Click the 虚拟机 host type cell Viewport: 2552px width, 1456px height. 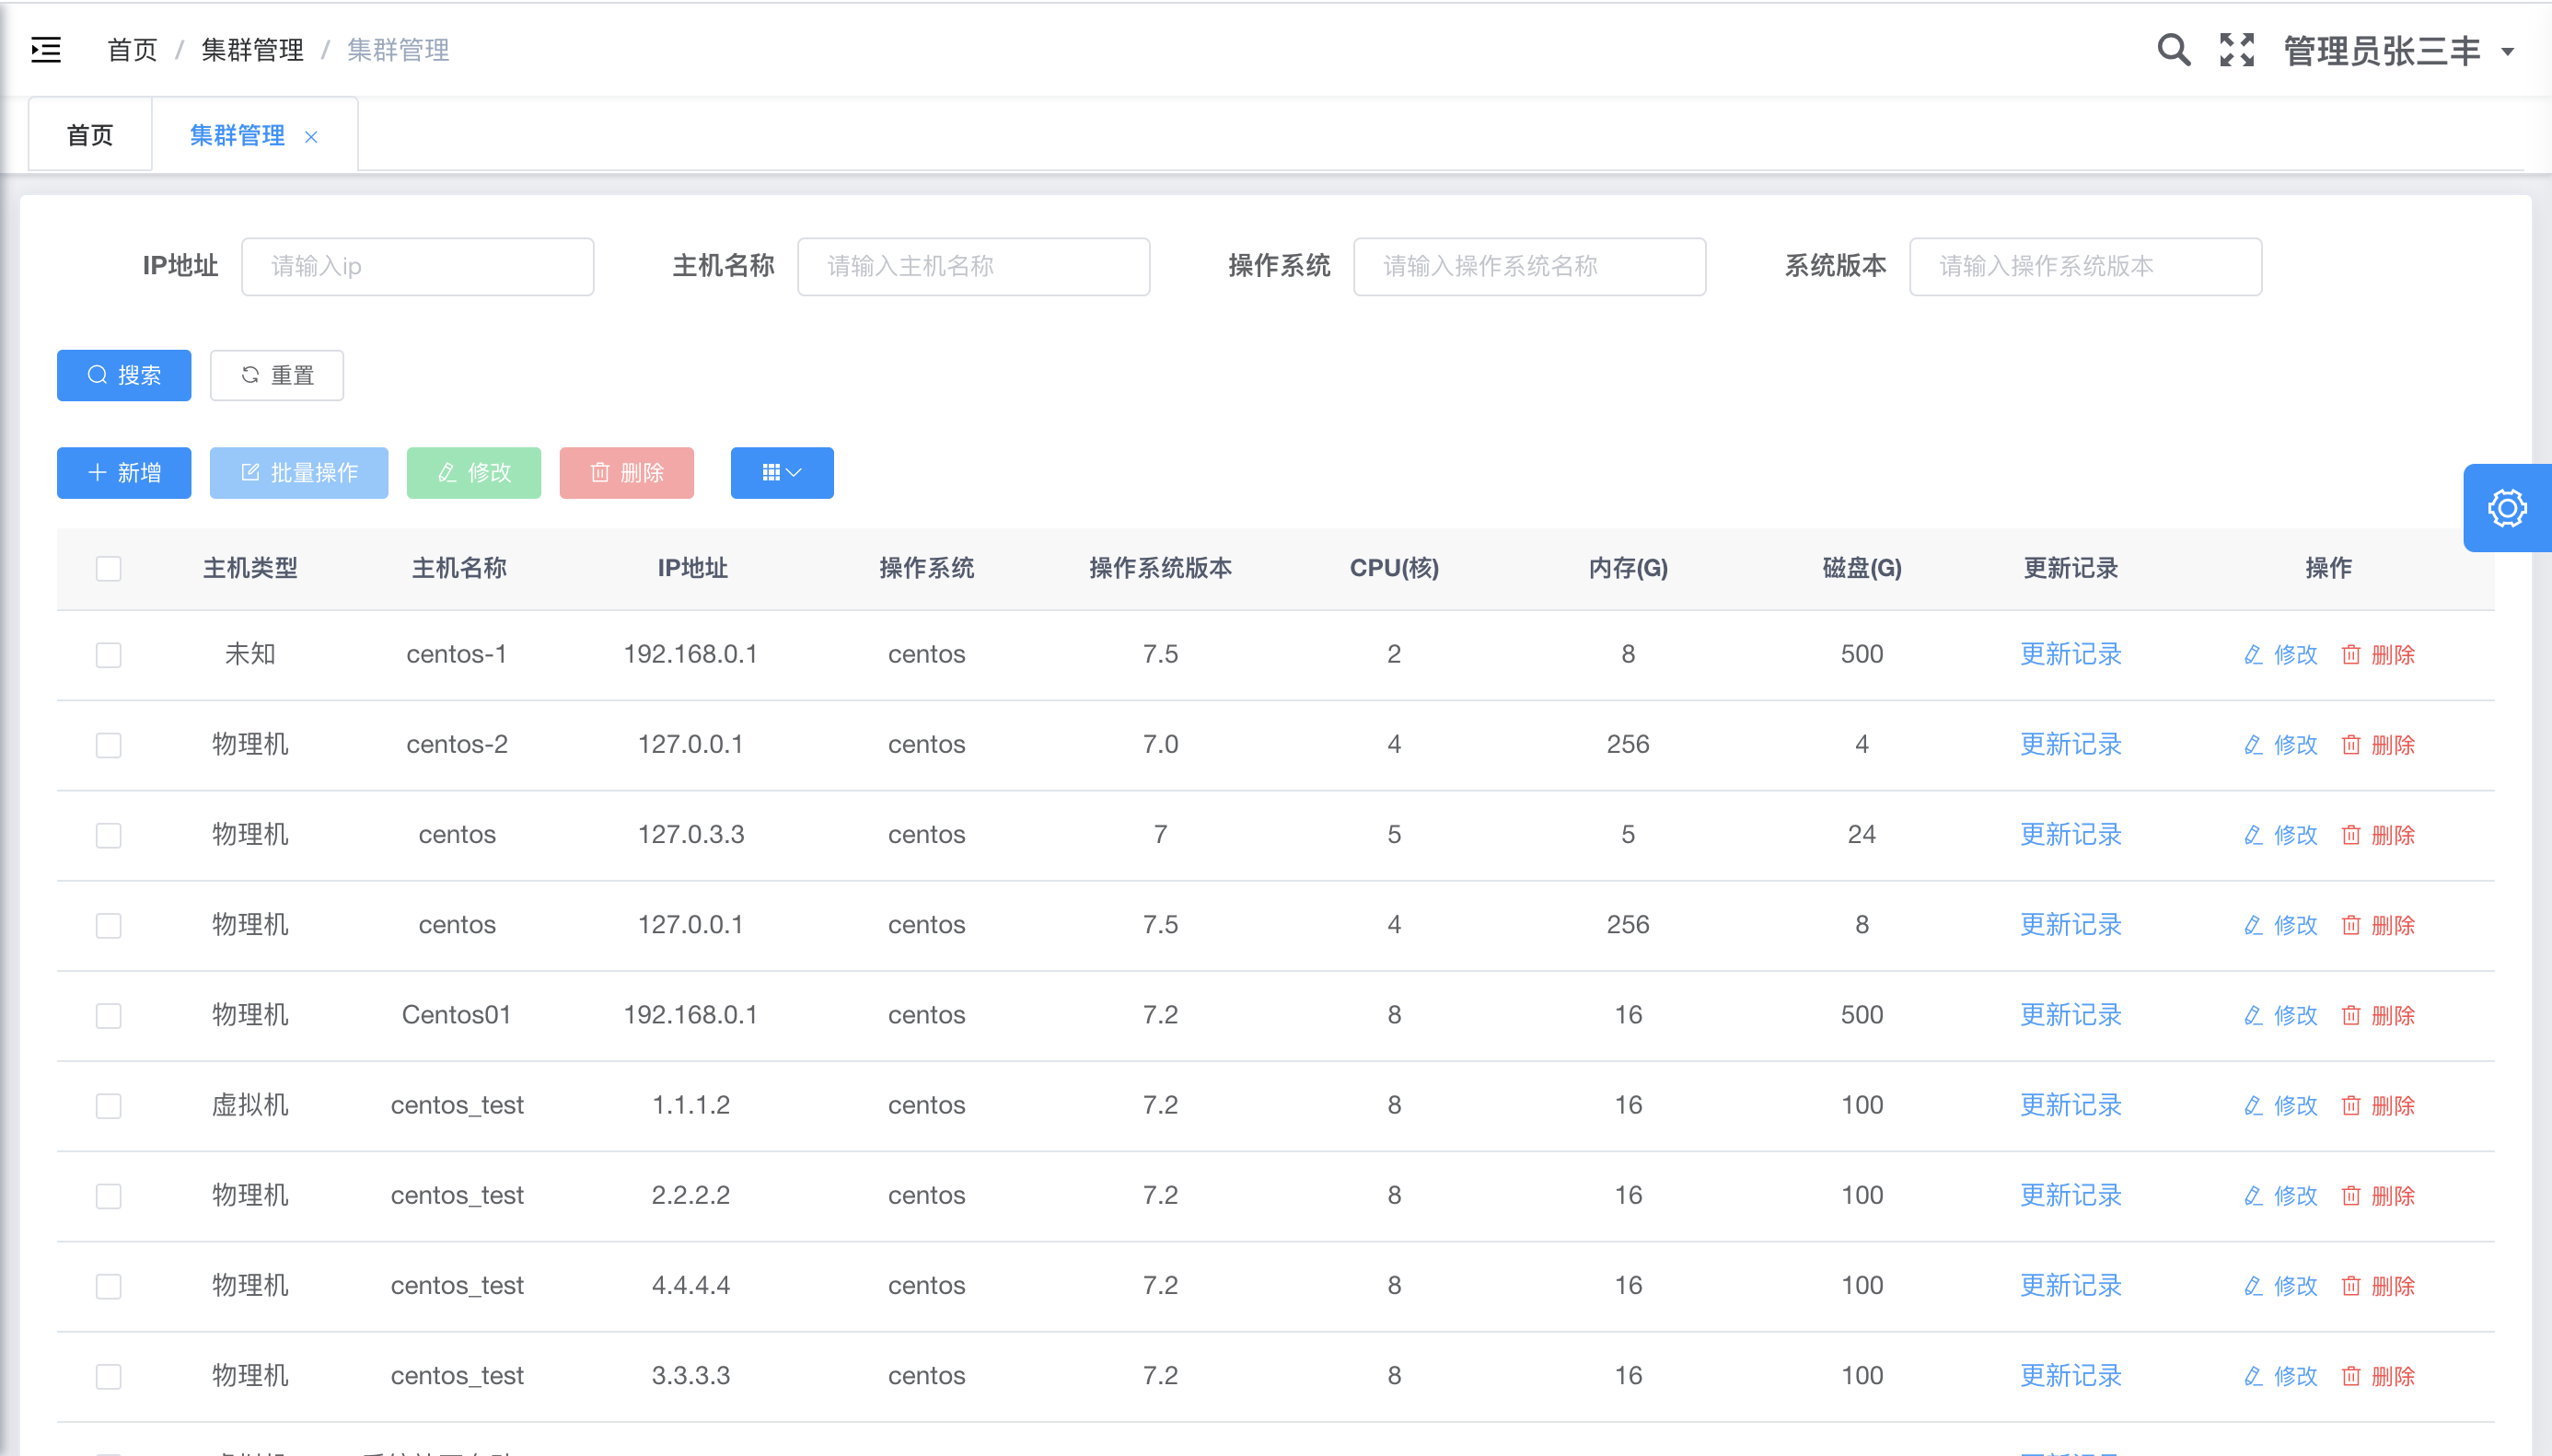click(250, 1105)
